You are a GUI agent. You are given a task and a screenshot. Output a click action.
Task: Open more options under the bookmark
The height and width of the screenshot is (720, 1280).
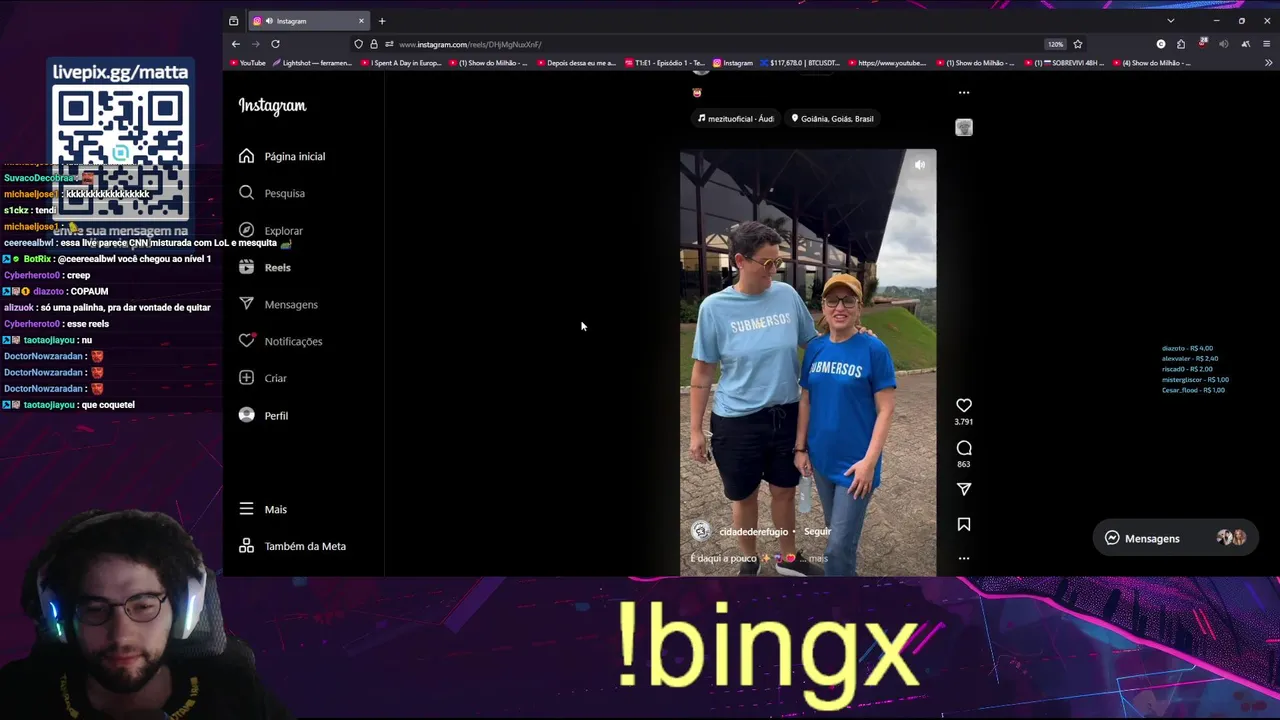pos(964,558)
